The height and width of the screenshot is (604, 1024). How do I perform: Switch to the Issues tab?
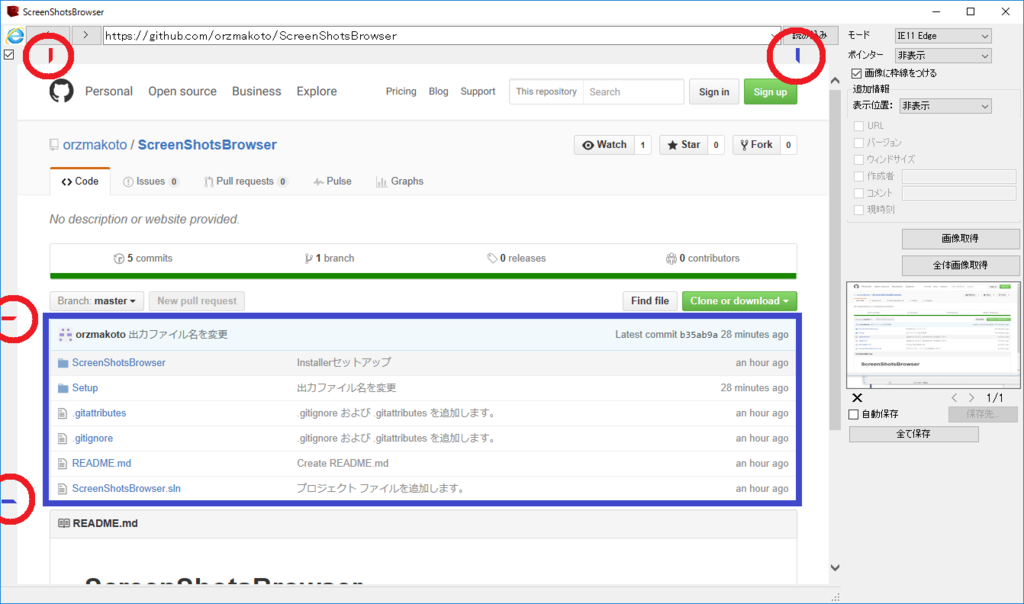tap(151, 182)
